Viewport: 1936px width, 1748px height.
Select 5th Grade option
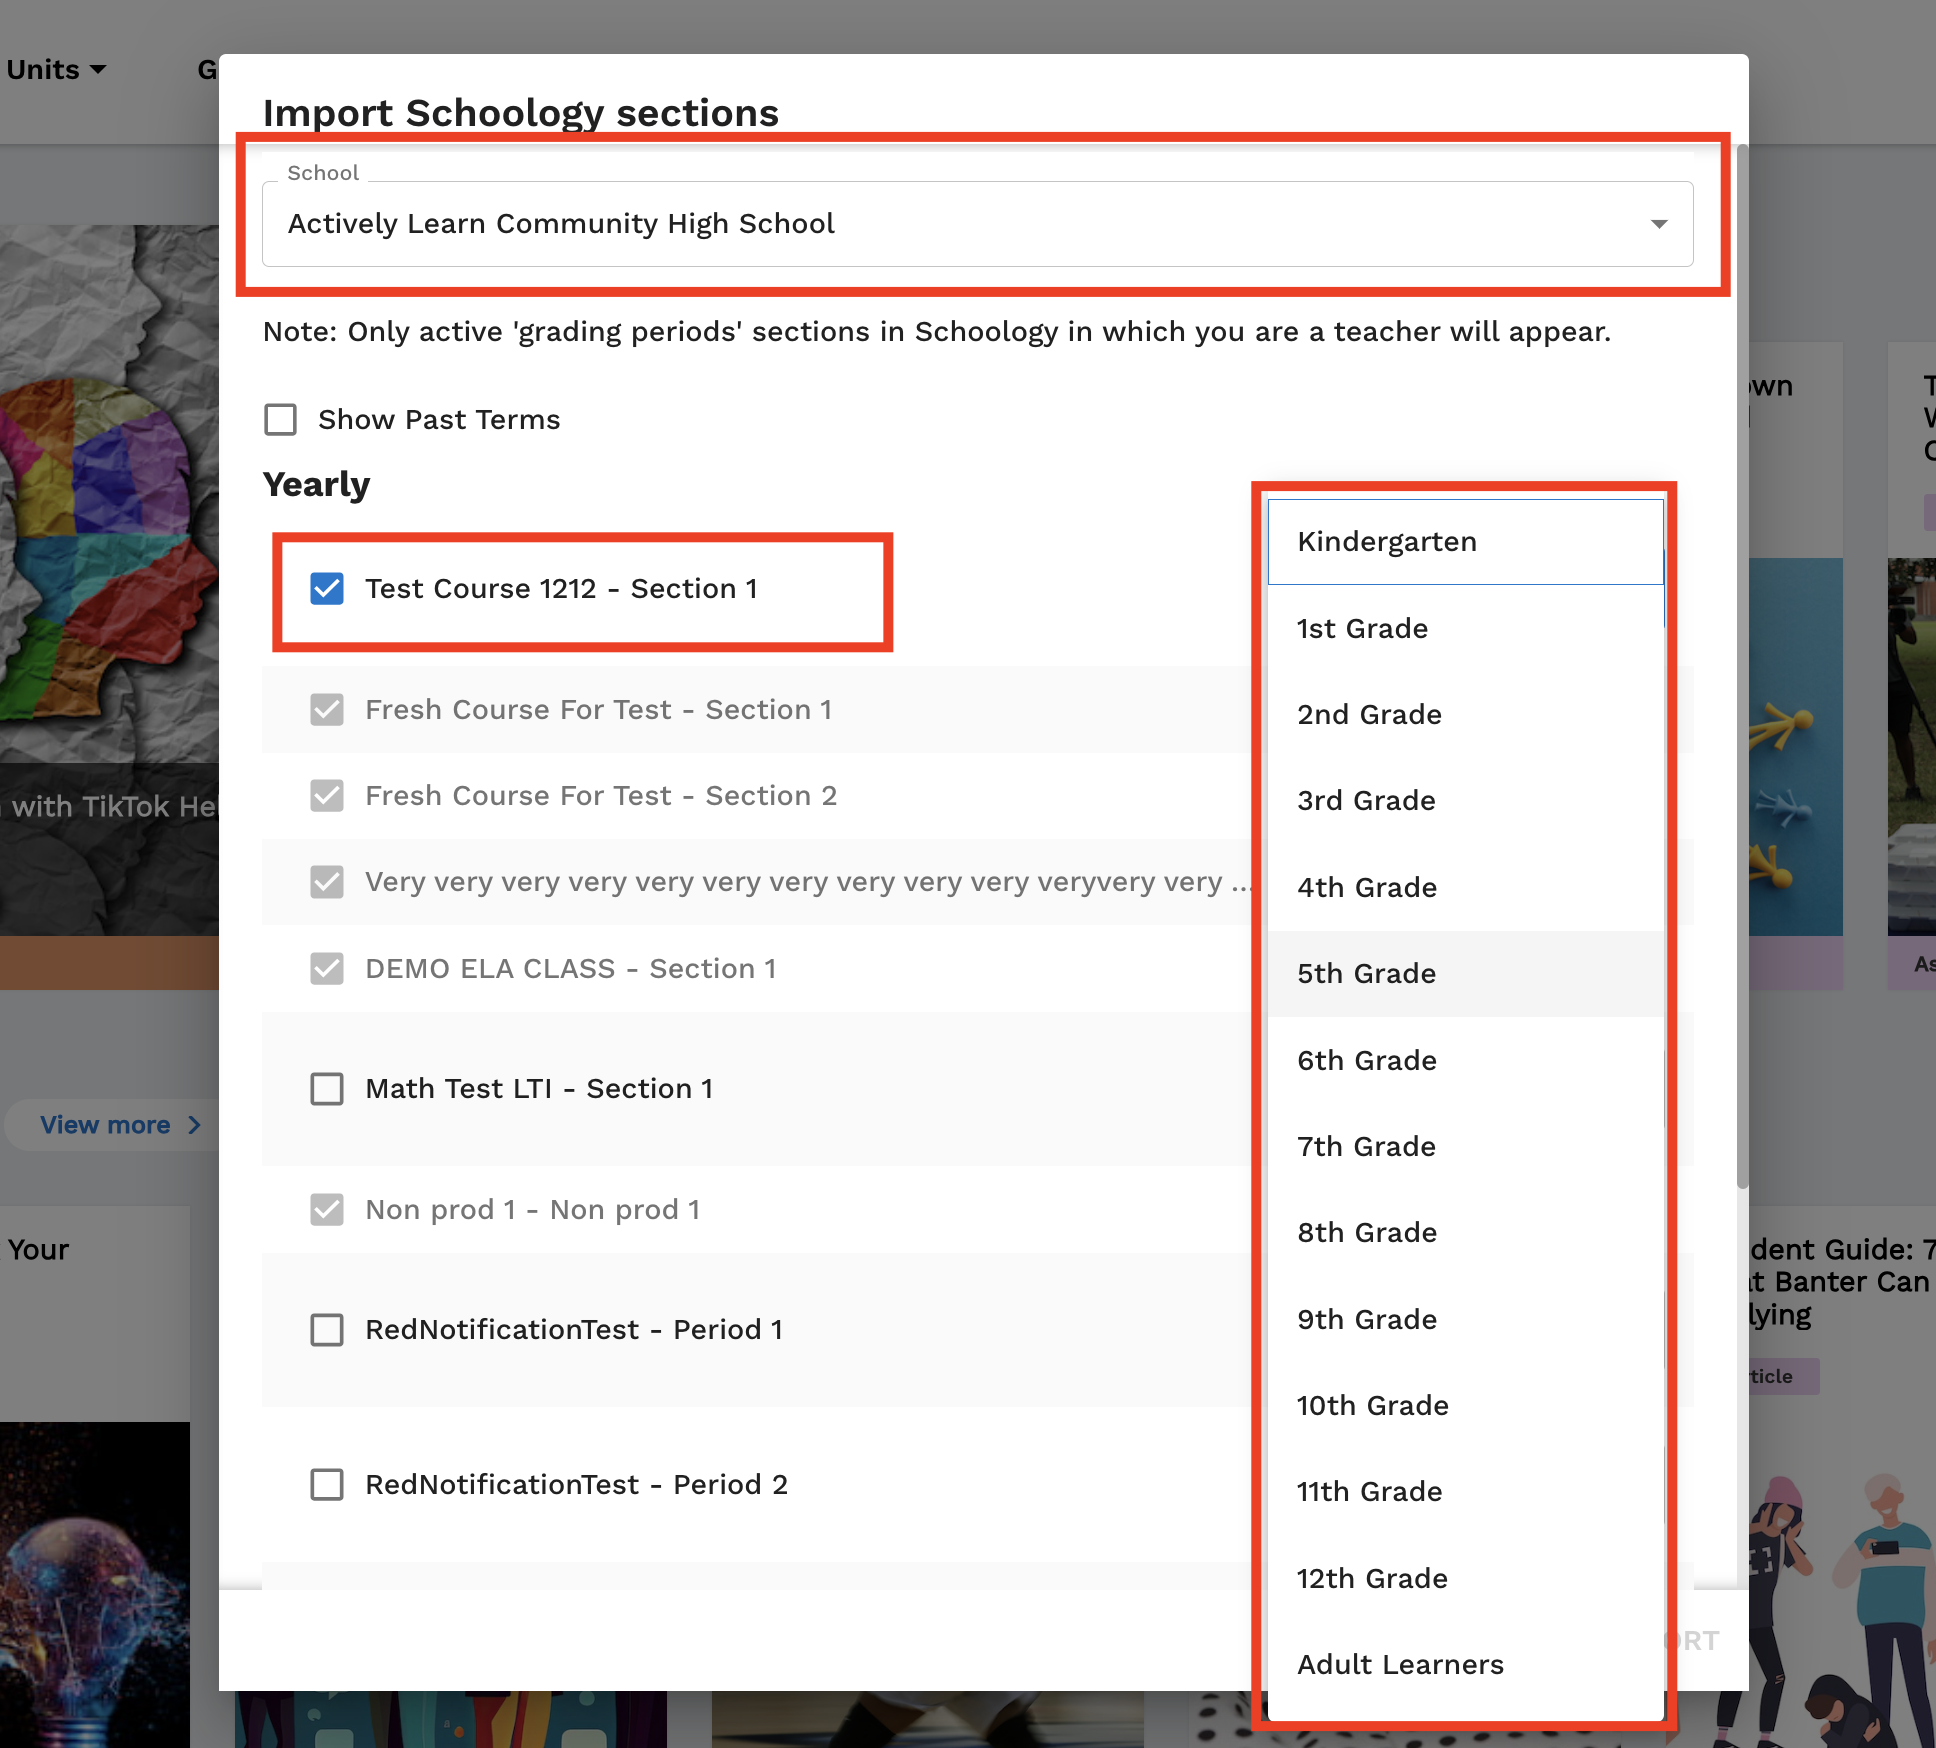coord(1465,974)
